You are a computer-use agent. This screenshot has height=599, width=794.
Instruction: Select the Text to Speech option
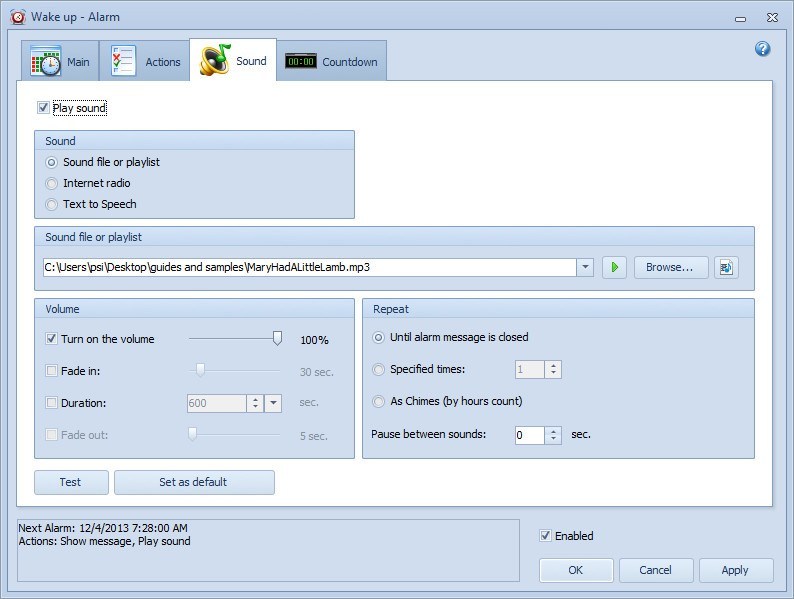tap(51, 205)
